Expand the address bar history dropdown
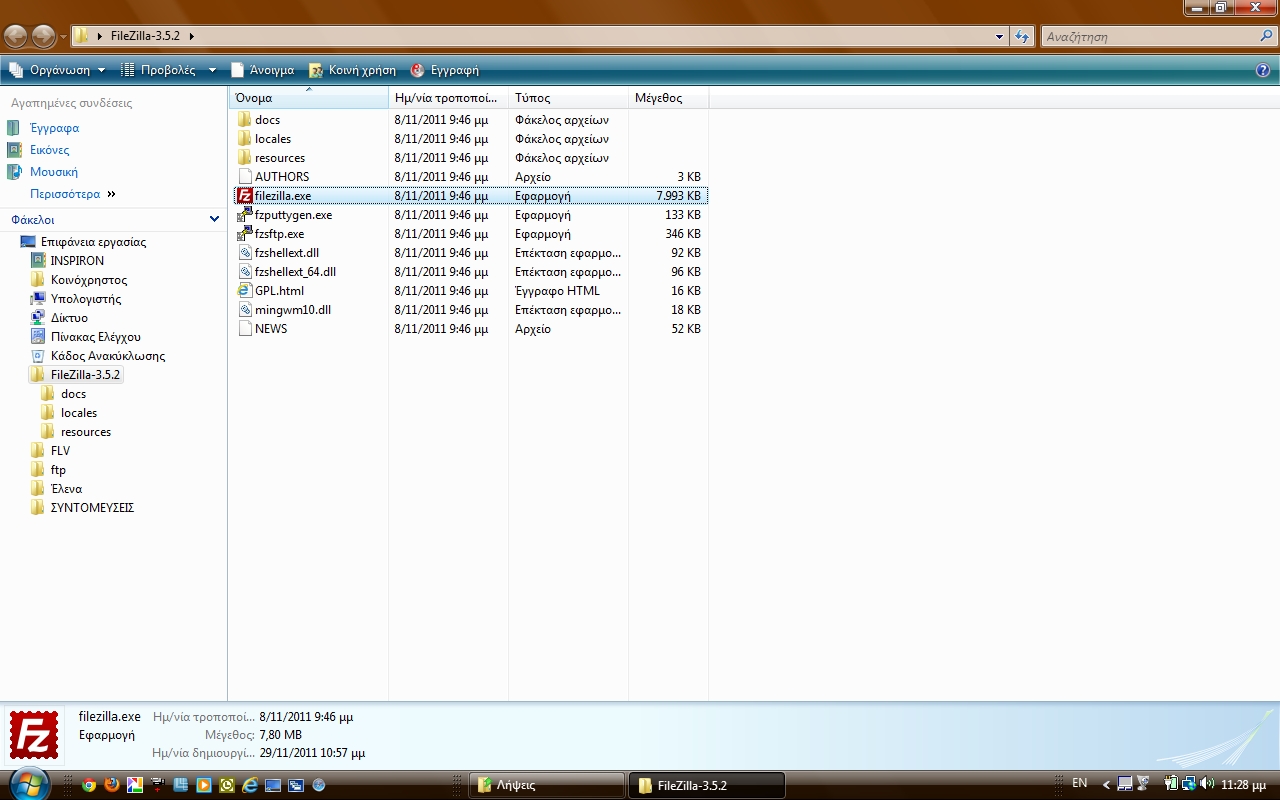Screen dimensions: 1280x800 click(1000, 37)
